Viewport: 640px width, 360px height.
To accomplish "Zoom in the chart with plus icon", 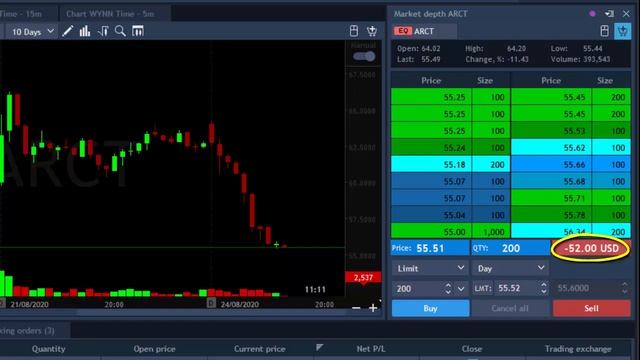I will 373,308.
